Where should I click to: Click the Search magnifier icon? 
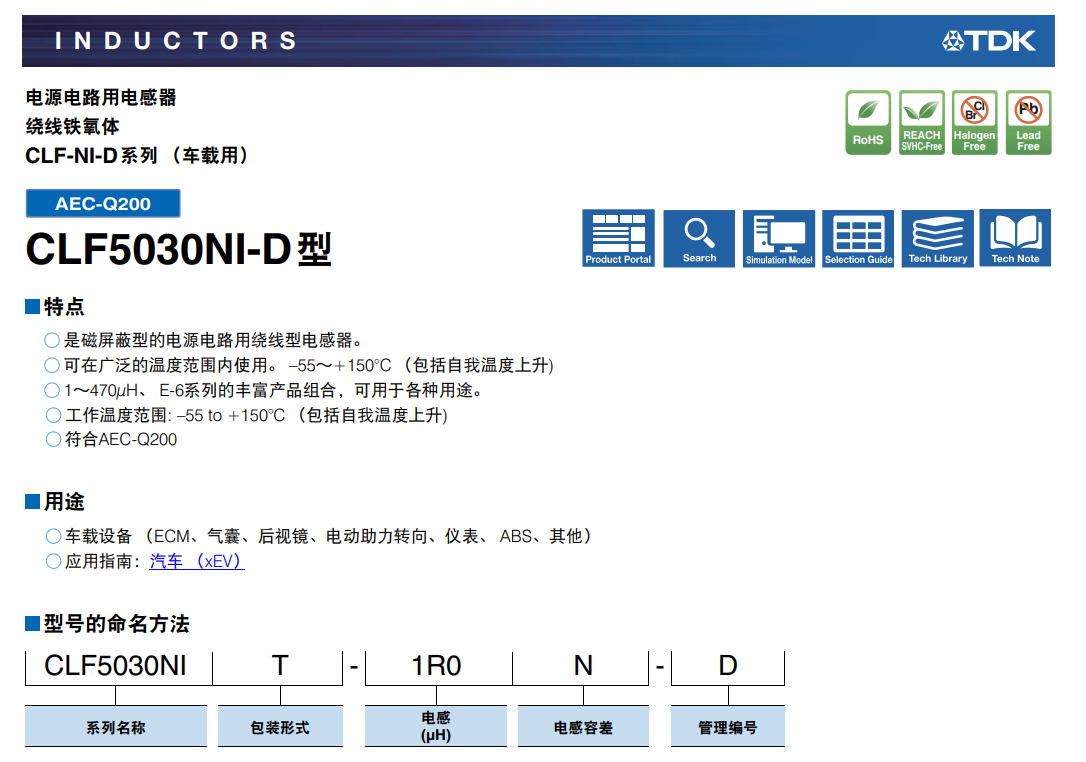coord(699,238)
